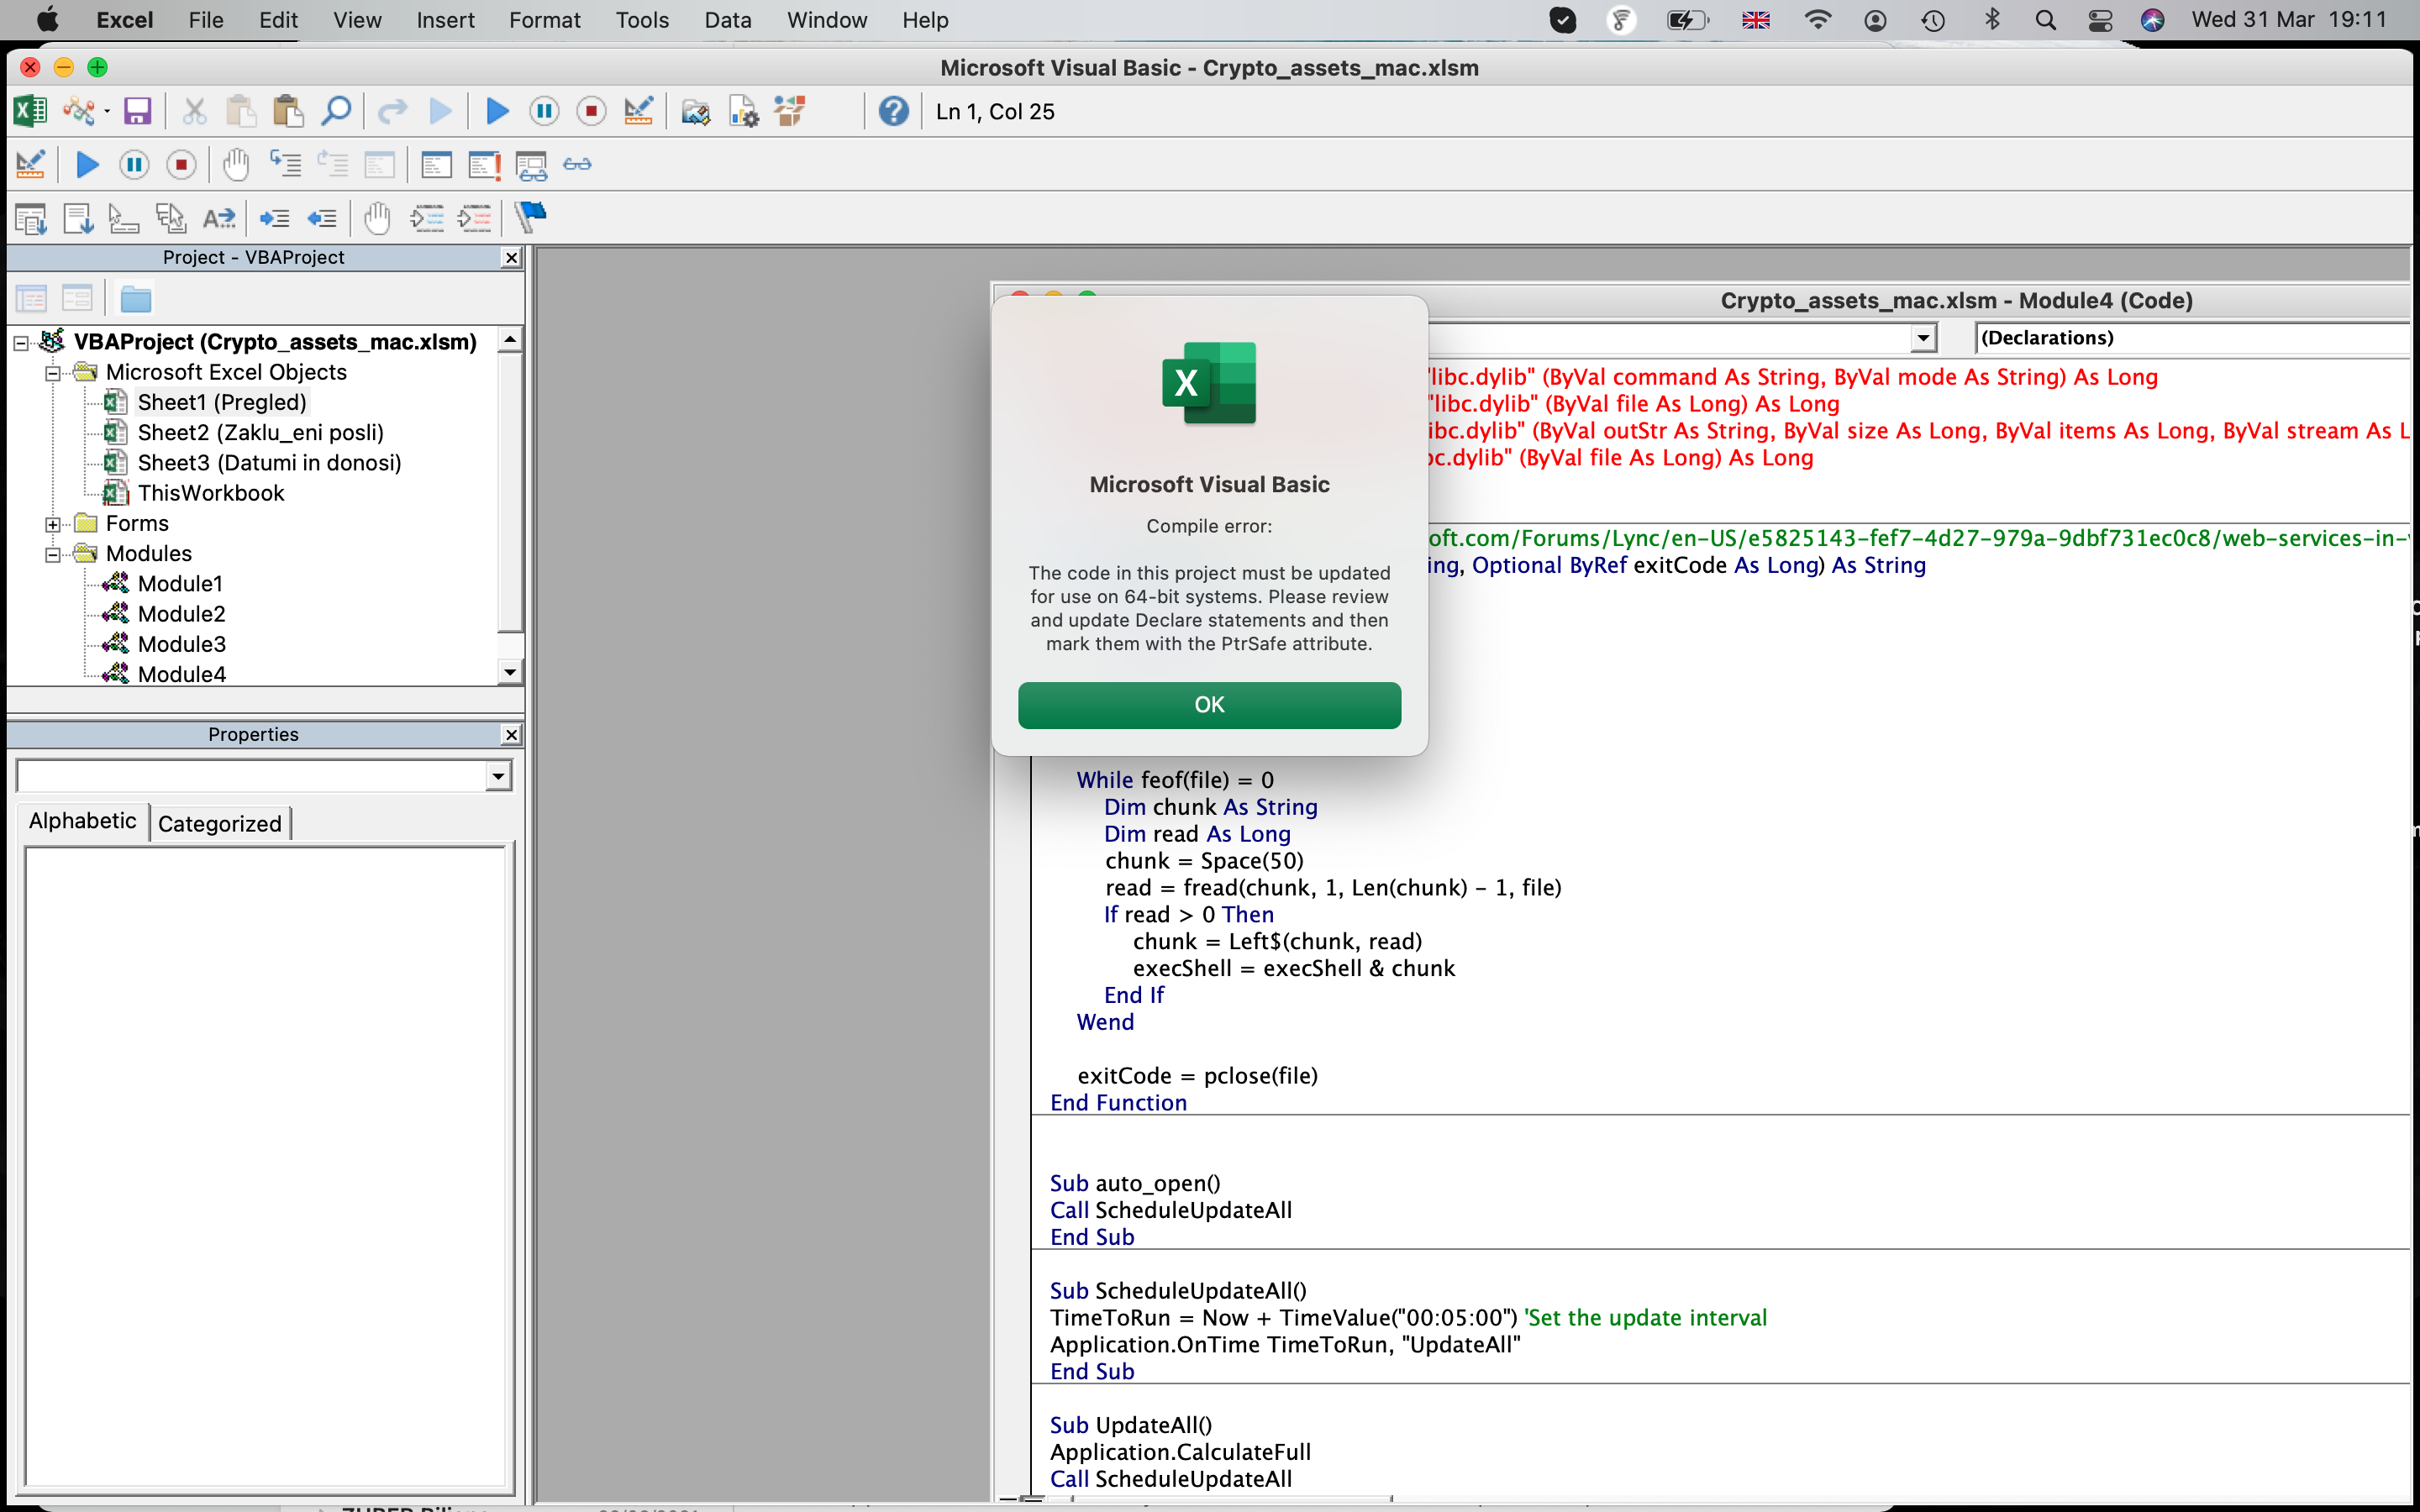Open the Properties object dropdown
The image size is (2420, 1512).
[498, 776]
